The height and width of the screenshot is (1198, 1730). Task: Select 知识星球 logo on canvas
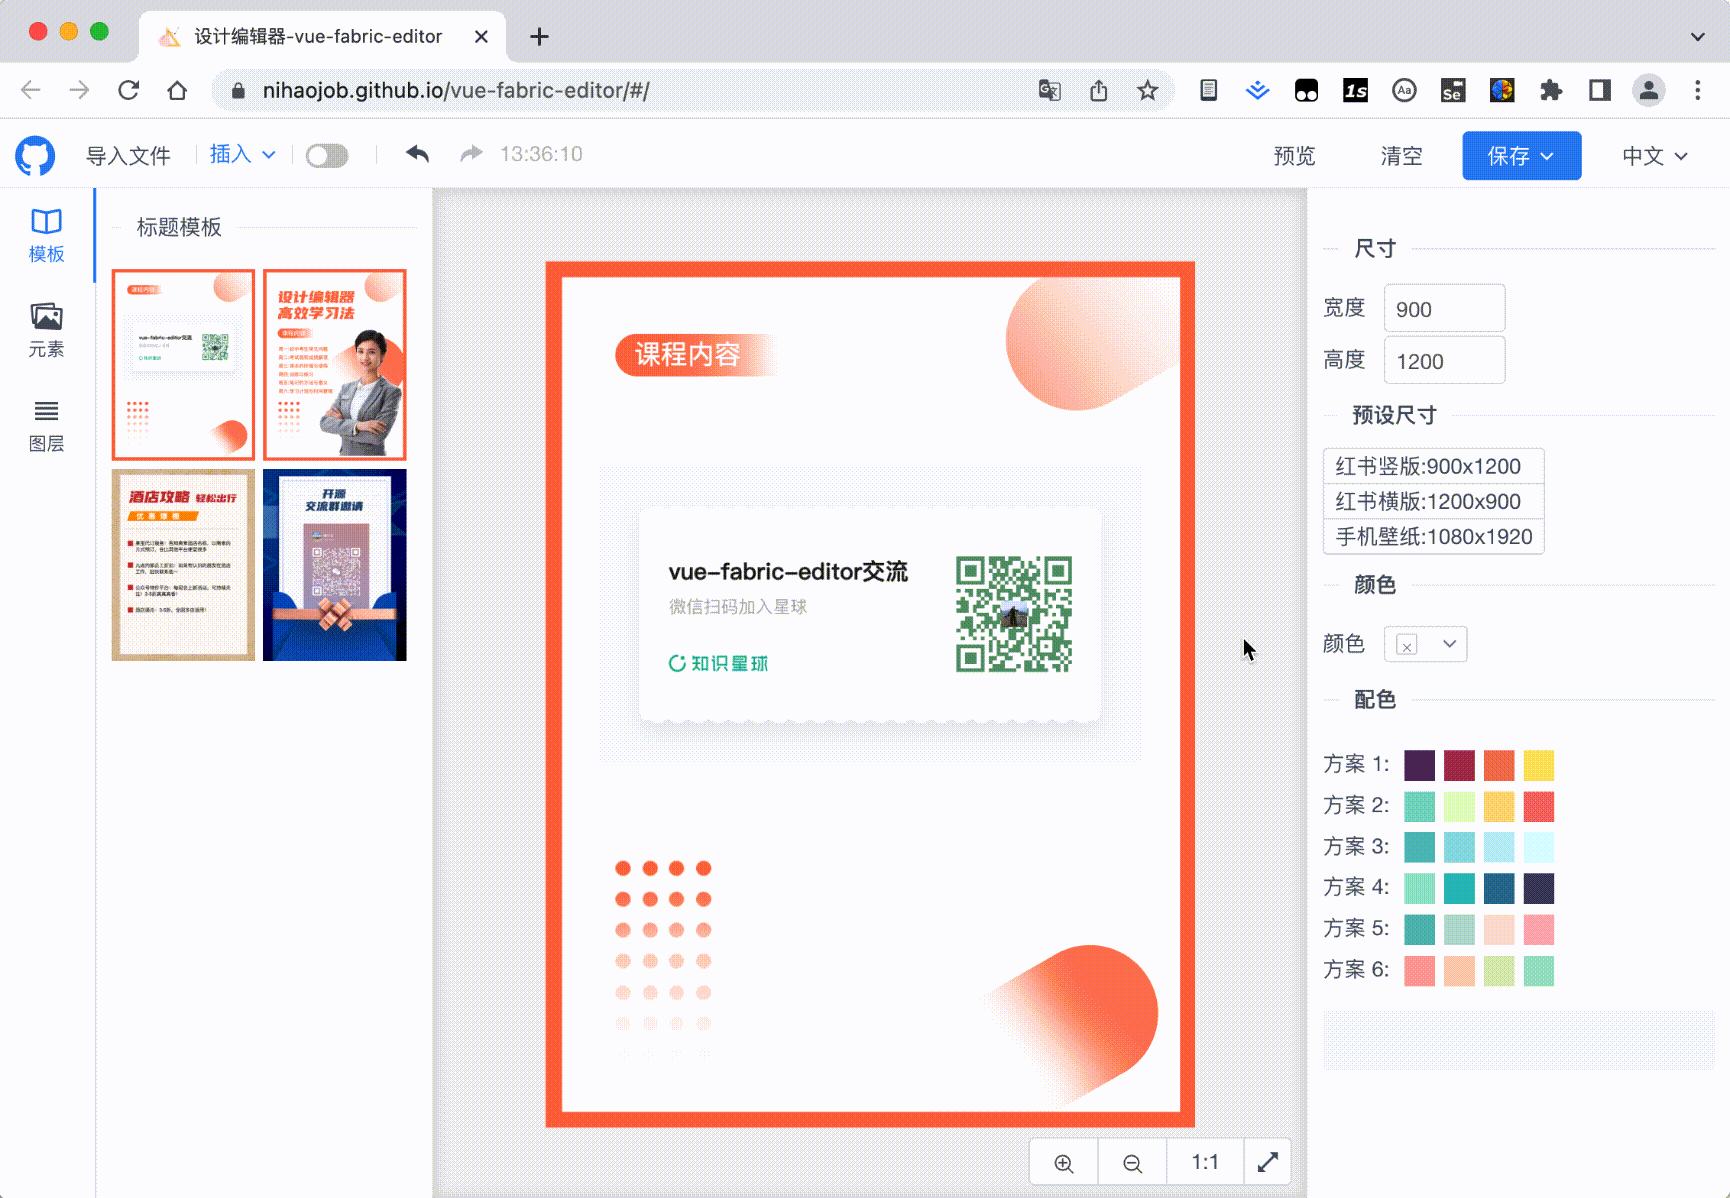click(x=718, y=663)
